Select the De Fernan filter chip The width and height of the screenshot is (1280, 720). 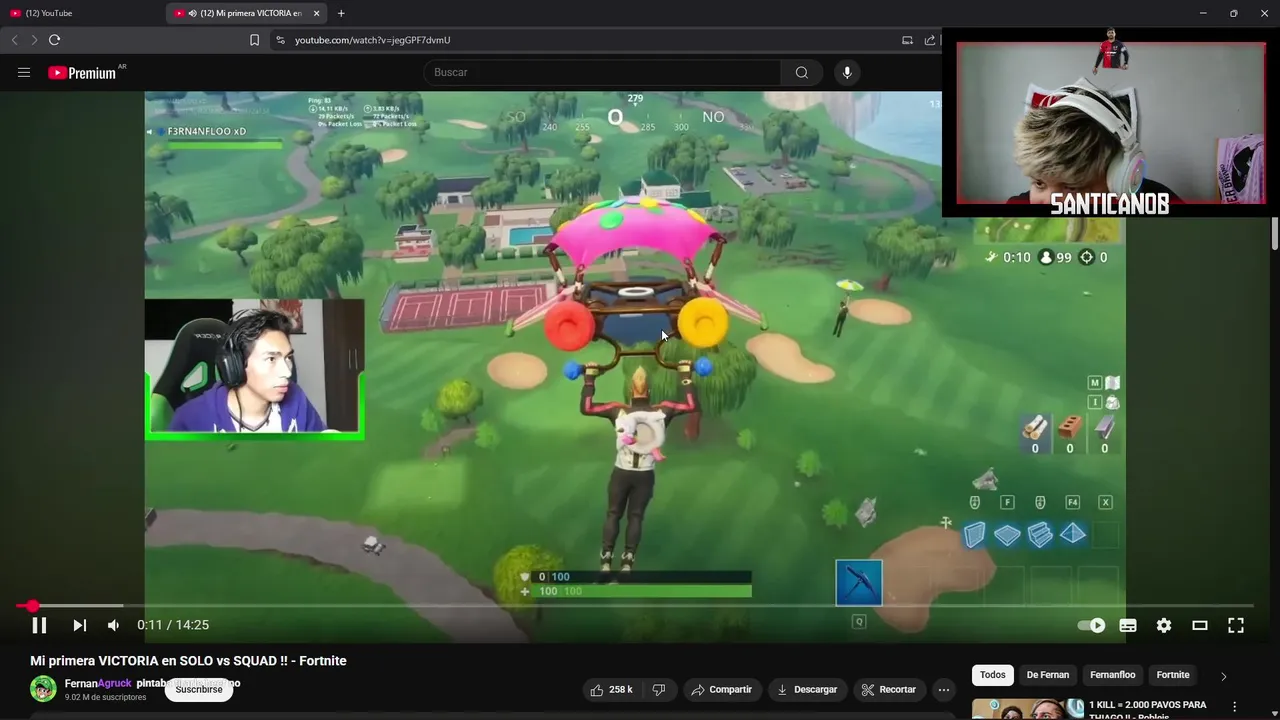[1048, 675]
